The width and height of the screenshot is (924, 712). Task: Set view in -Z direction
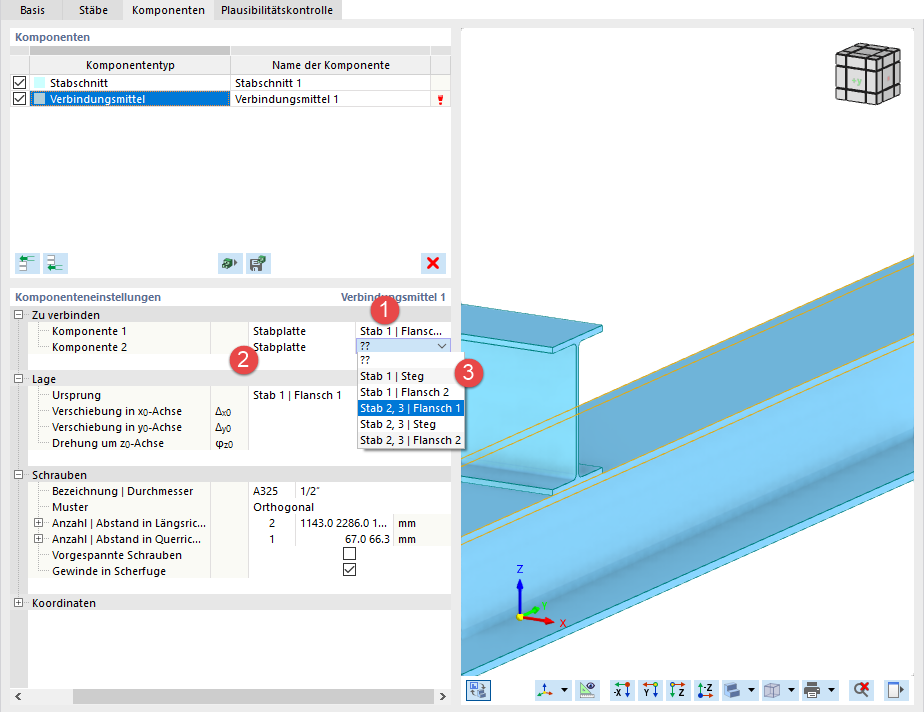[x=706, y=690]
